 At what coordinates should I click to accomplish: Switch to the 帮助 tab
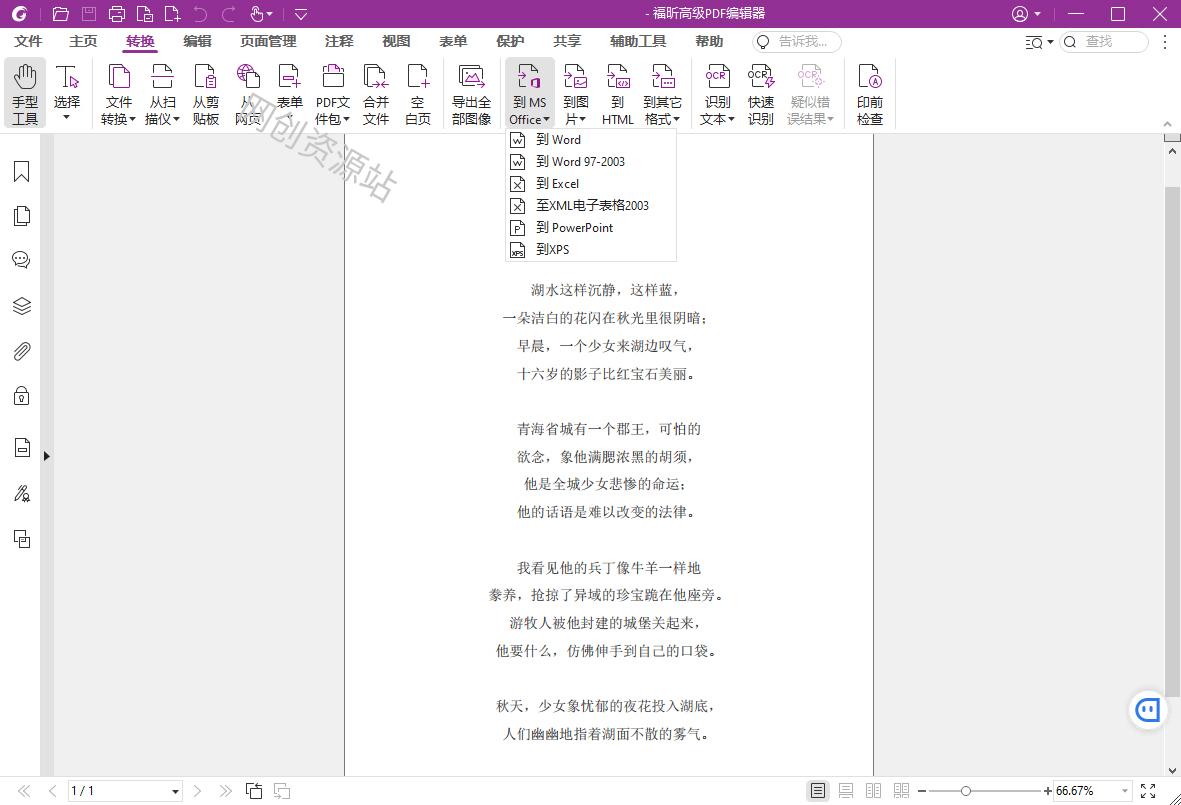(x=709, y=41)
